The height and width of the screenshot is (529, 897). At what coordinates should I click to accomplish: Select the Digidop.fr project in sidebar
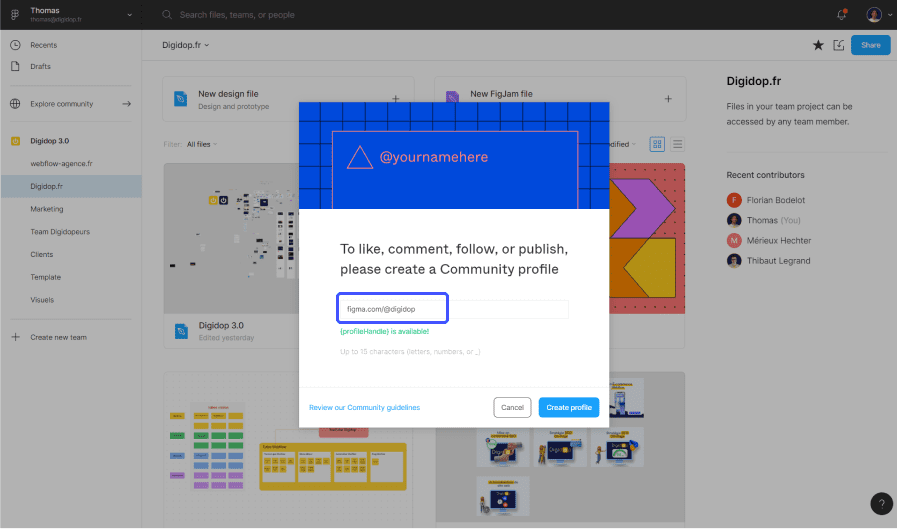pyautogui.click(x=71, y=186)
